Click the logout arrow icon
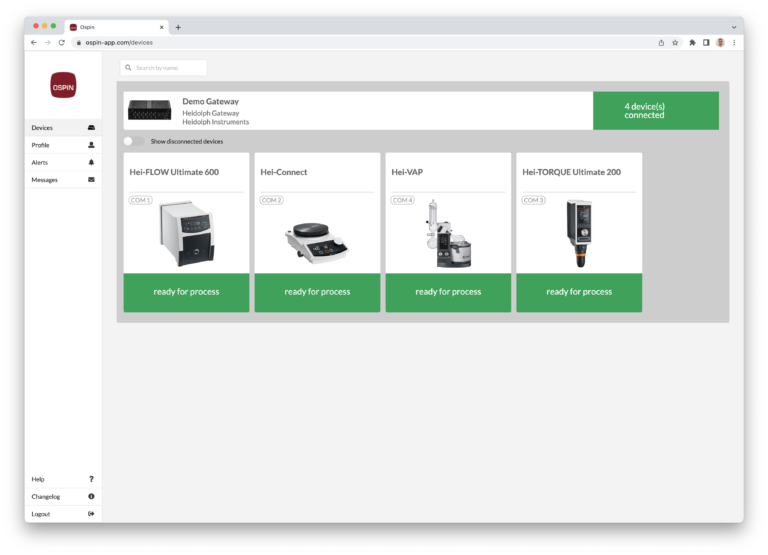The image size is (768, 555). [x=91, y=514]
